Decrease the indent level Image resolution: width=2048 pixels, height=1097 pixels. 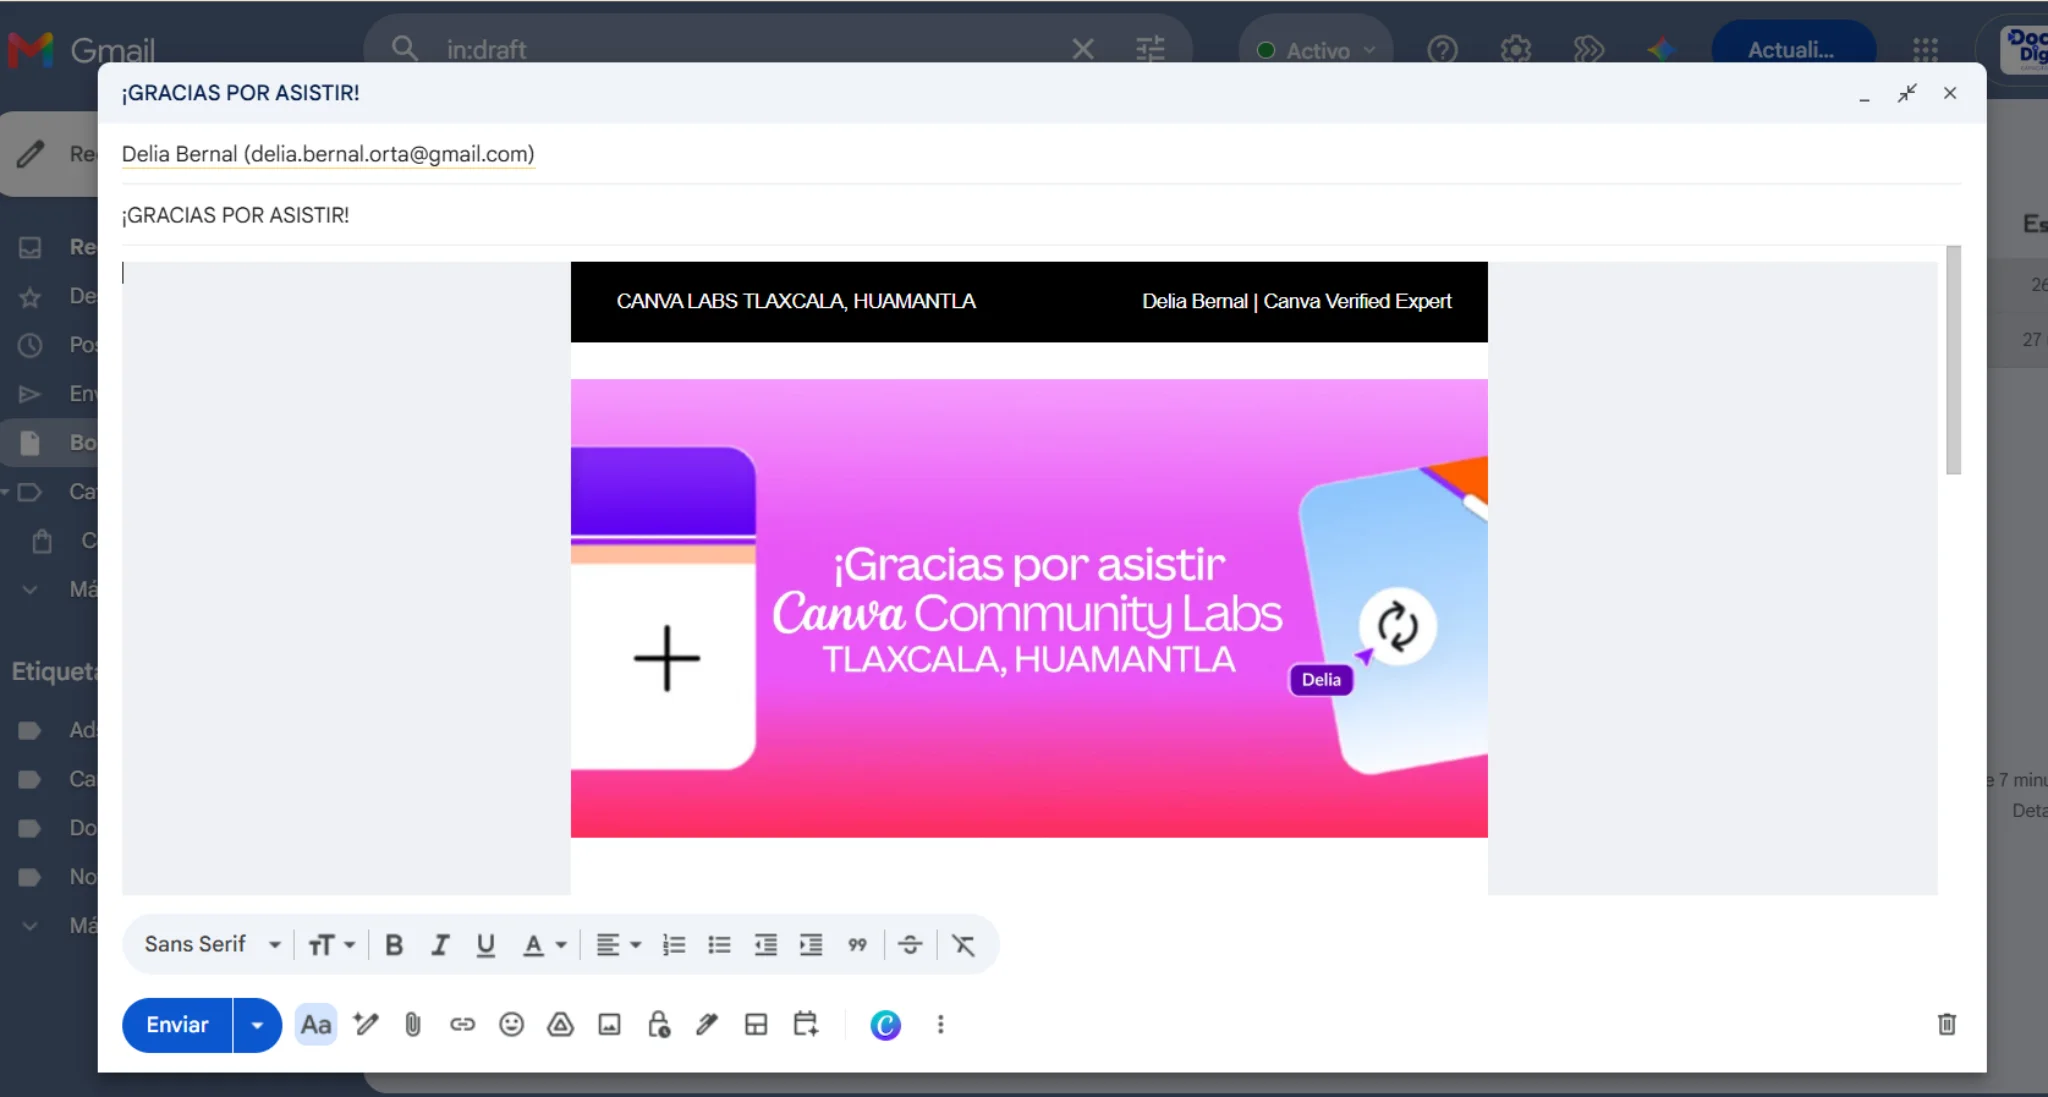(x=765, y=945)
